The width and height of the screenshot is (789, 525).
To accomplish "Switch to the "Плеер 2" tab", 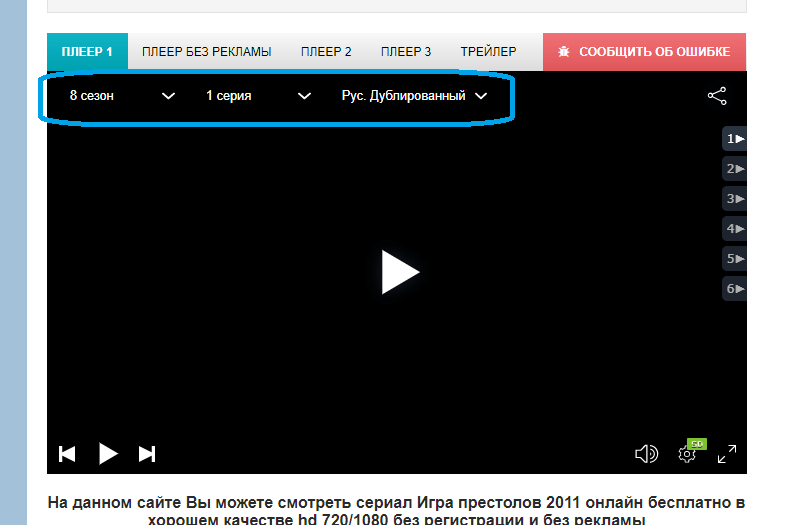I will 326,52.
